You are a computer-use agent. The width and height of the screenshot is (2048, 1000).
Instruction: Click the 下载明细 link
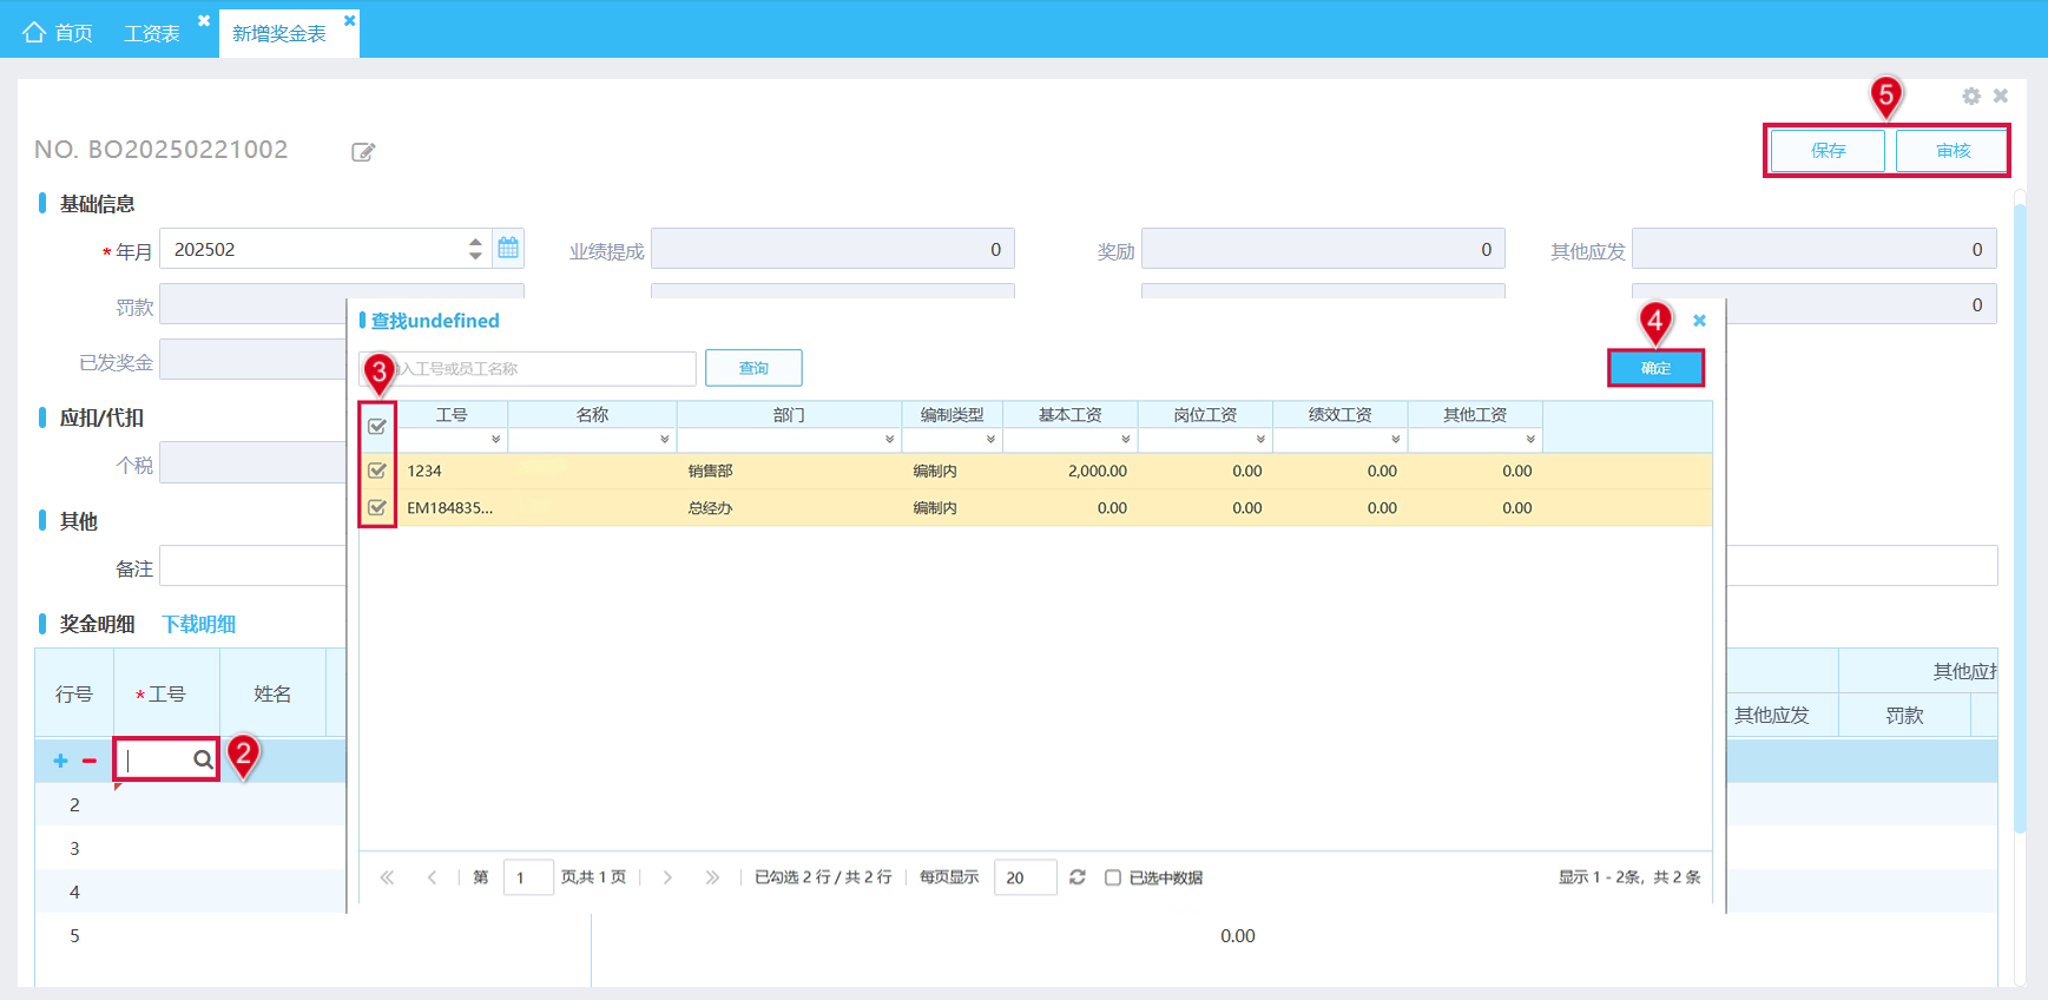tap(199, 624)
